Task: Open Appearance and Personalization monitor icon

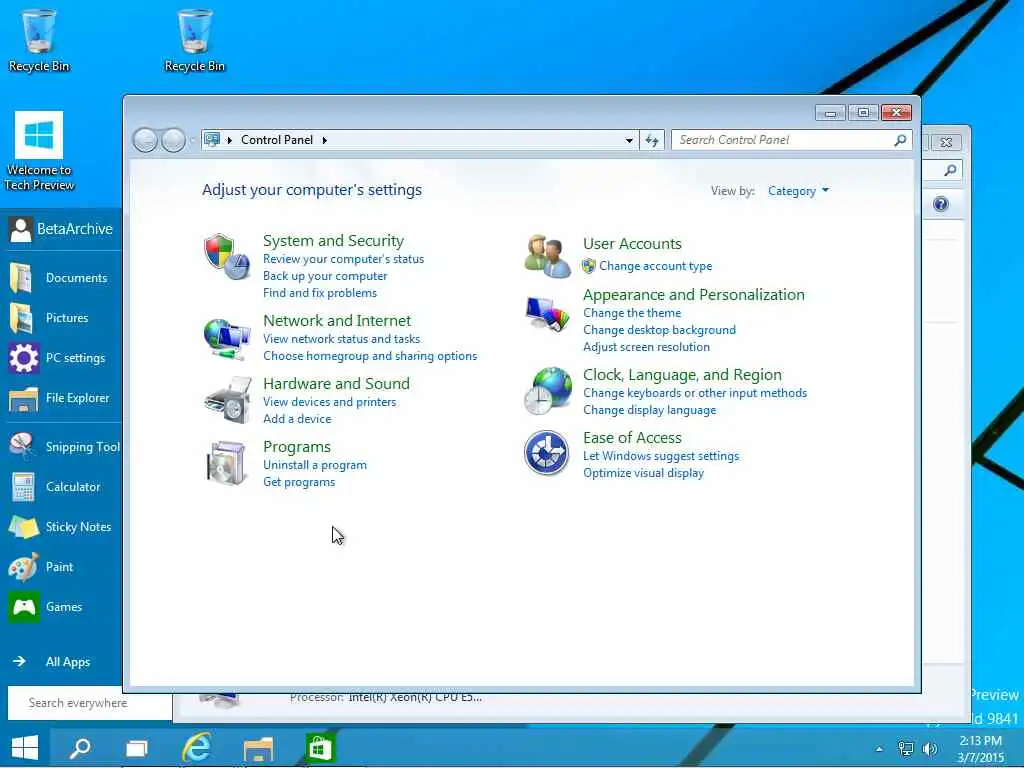Action: click(547, 314)
